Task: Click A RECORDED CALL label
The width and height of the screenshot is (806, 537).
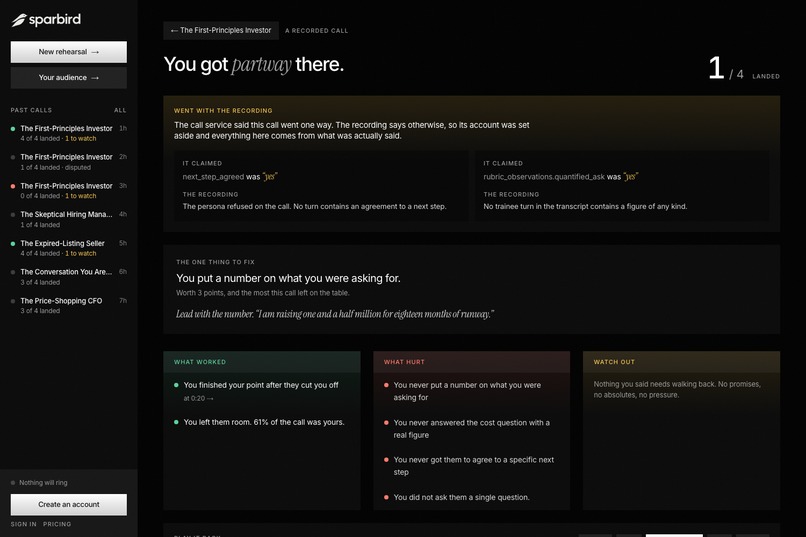Action: (x=317, y=31)
